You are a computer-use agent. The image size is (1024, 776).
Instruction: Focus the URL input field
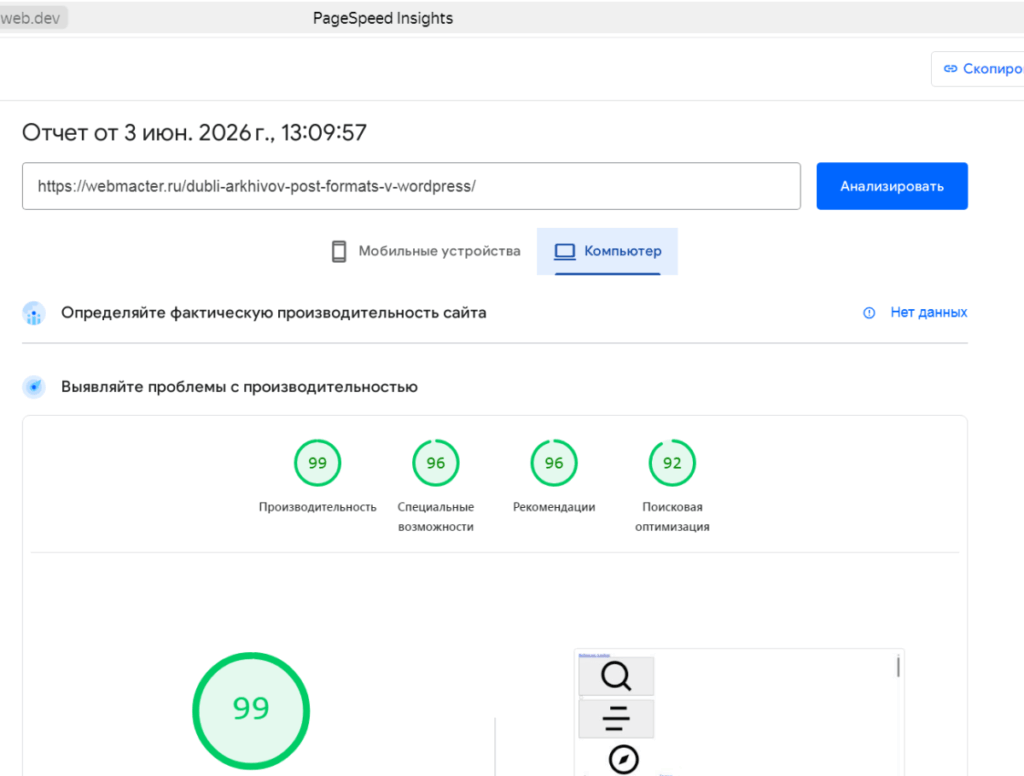tap(411, 186)
